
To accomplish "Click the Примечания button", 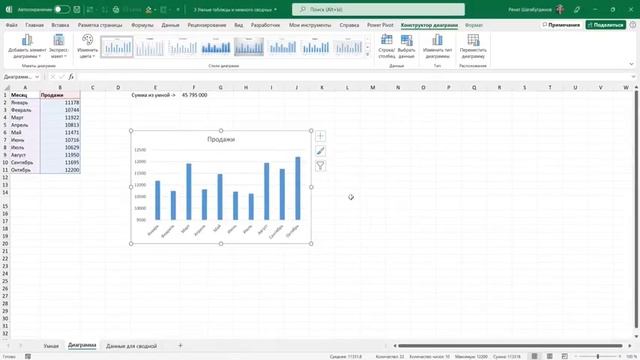I will (x=560, y=25).
